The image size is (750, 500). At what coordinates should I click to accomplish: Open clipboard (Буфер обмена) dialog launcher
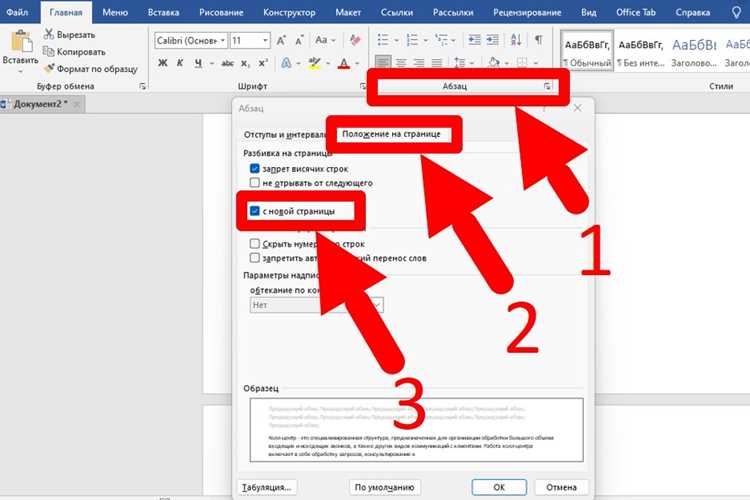tap(143, 86)
